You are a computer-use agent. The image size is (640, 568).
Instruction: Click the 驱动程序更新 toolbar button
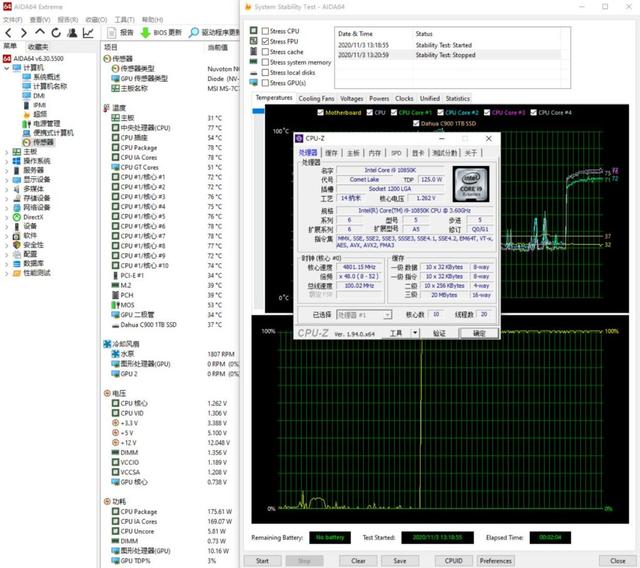(214, 33)
